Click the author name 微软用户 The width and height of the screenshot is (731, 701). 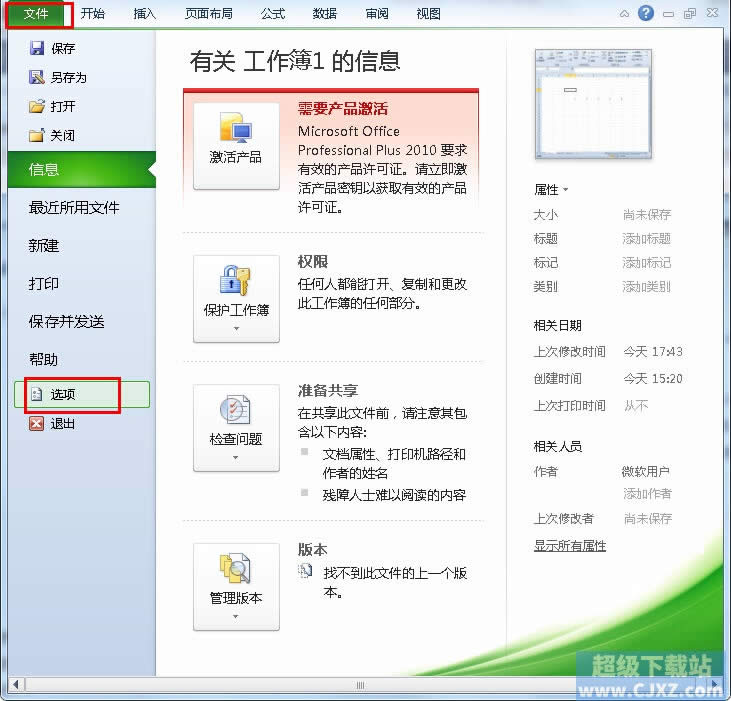[645, 472]
